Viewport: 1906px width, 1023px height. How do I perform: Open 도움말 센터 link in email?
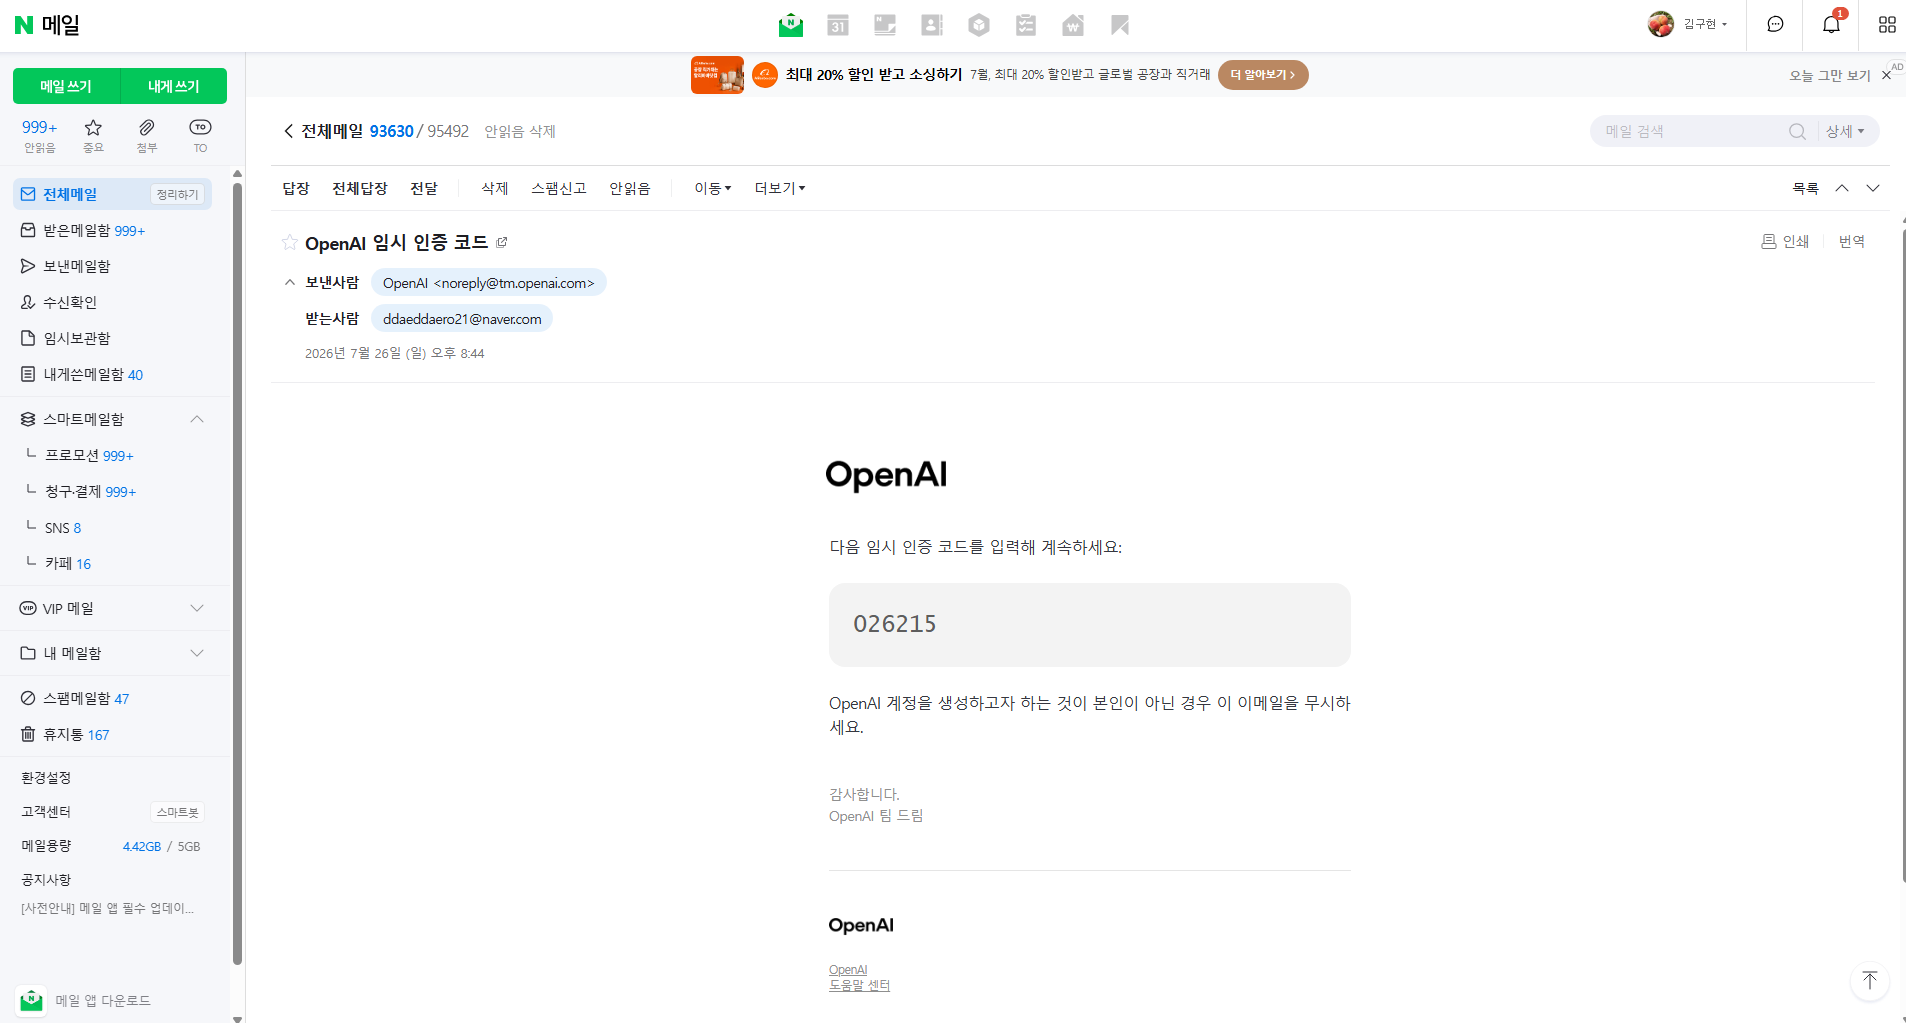[859, 985]
